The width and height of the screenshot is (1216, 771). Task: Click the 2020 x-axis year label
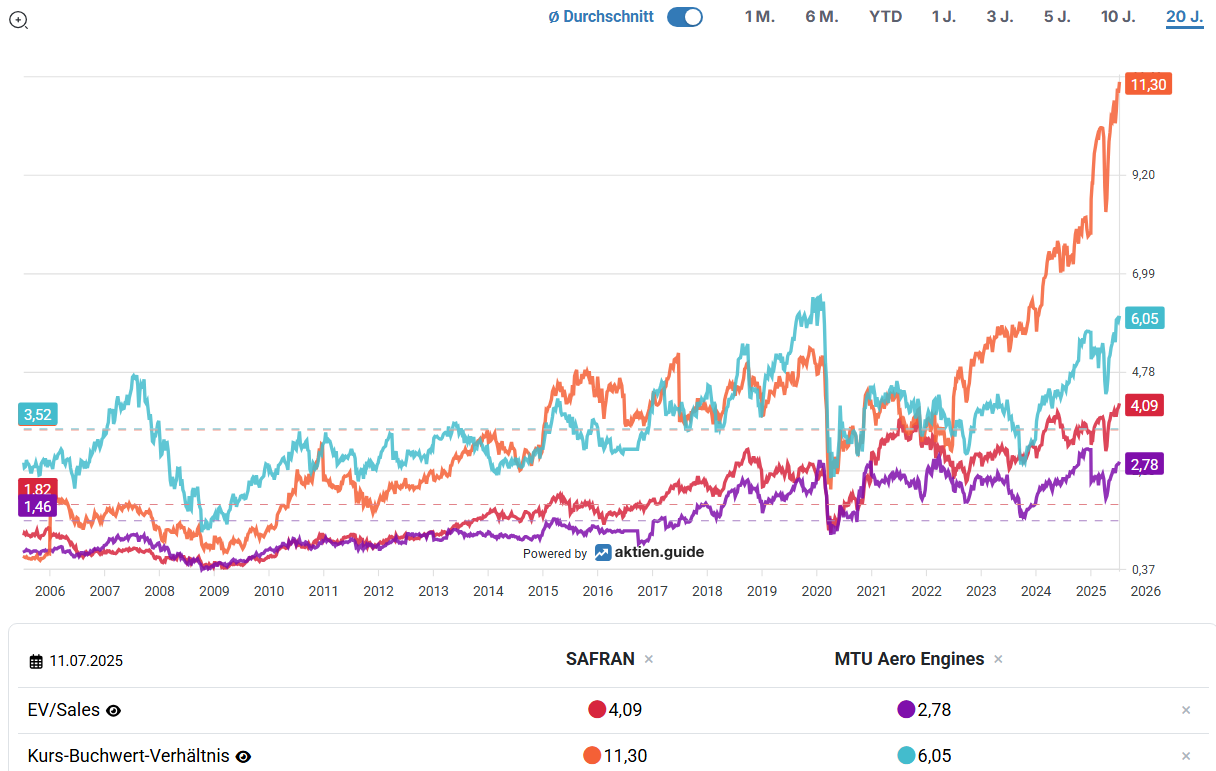click(817, 591)
